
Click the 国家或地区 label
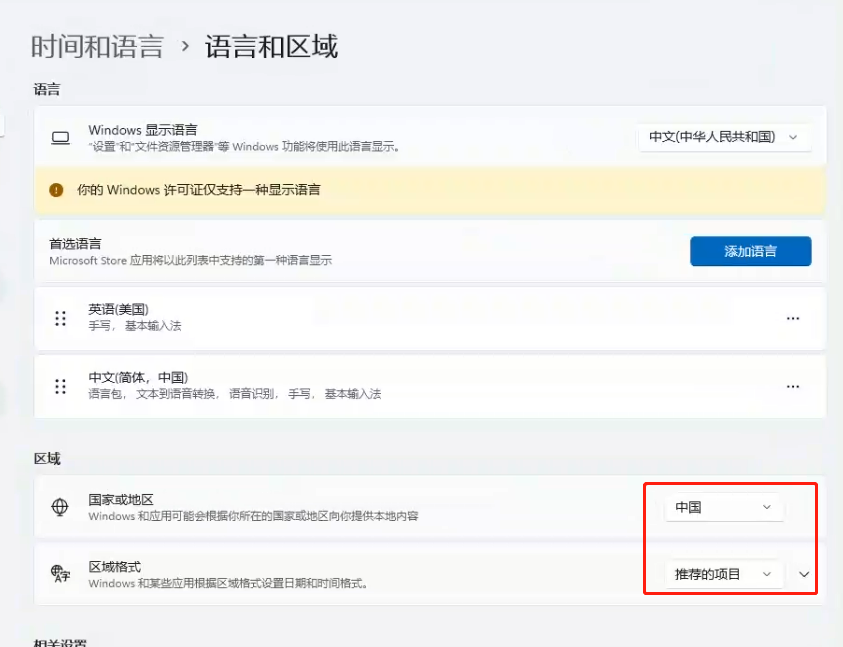click(121, 500)
